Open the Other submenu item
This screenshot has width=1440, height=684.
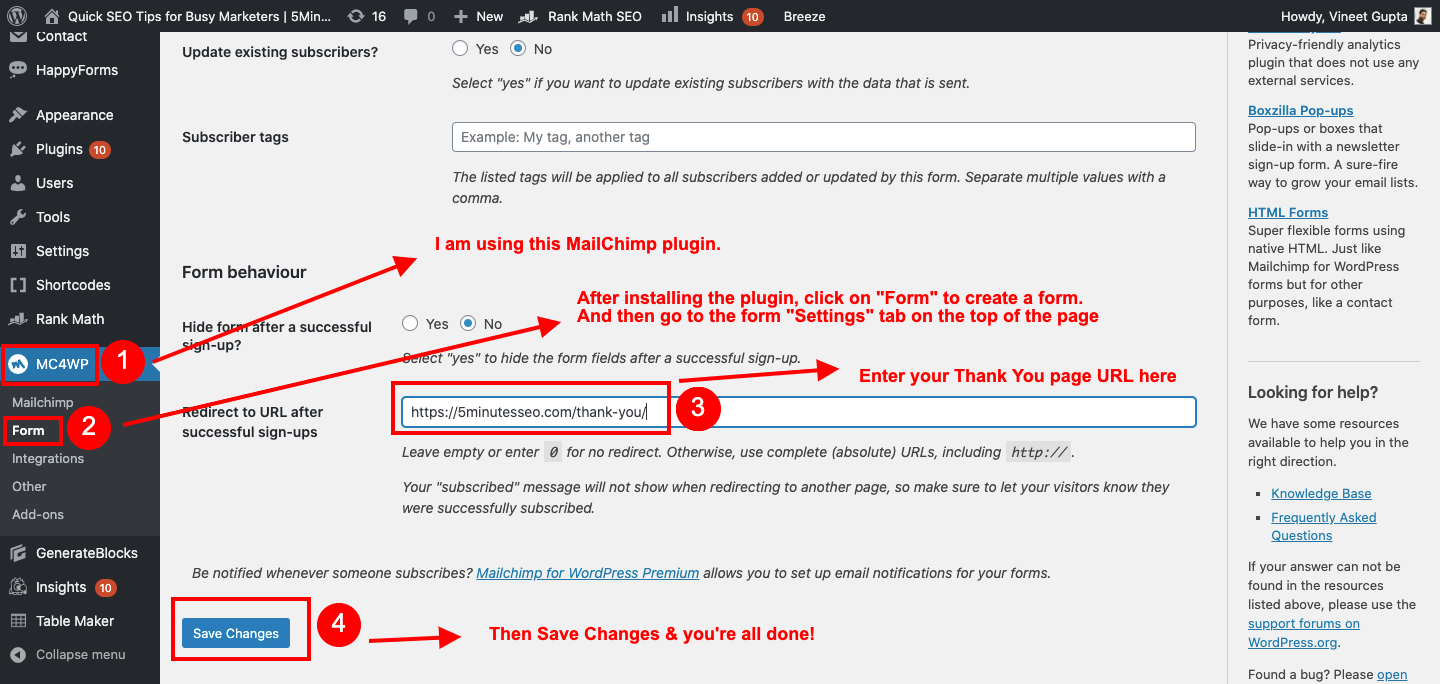29,486
